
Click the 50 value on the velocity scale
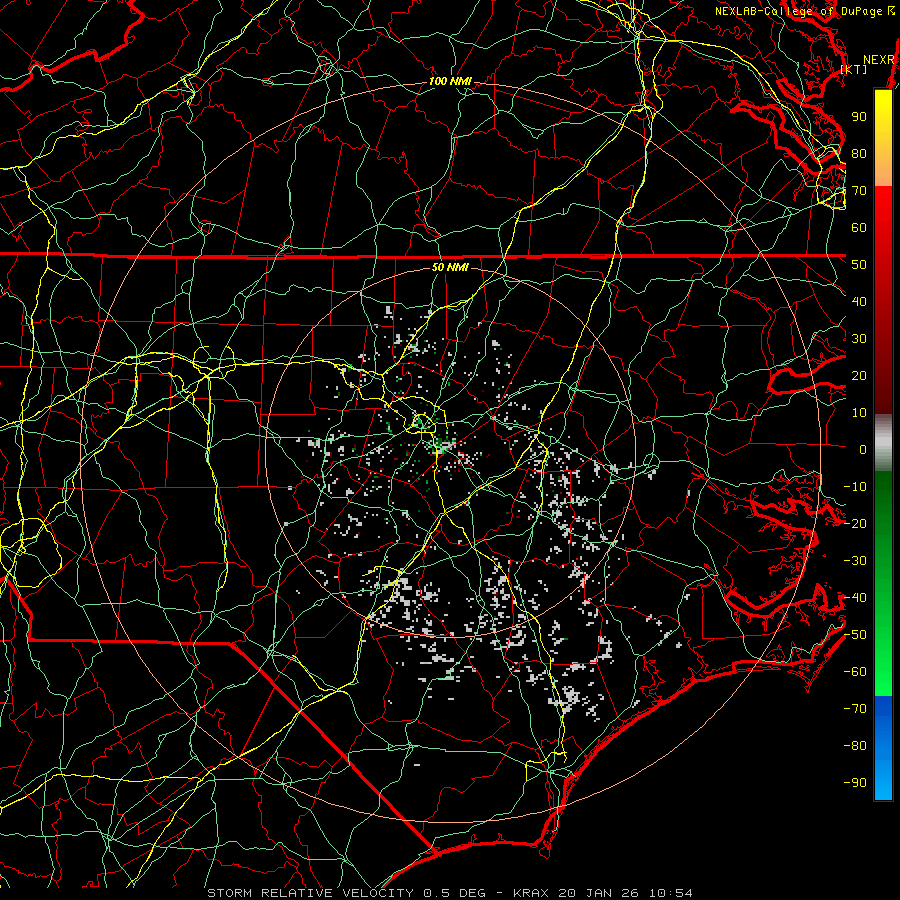[x=859, y=265]
